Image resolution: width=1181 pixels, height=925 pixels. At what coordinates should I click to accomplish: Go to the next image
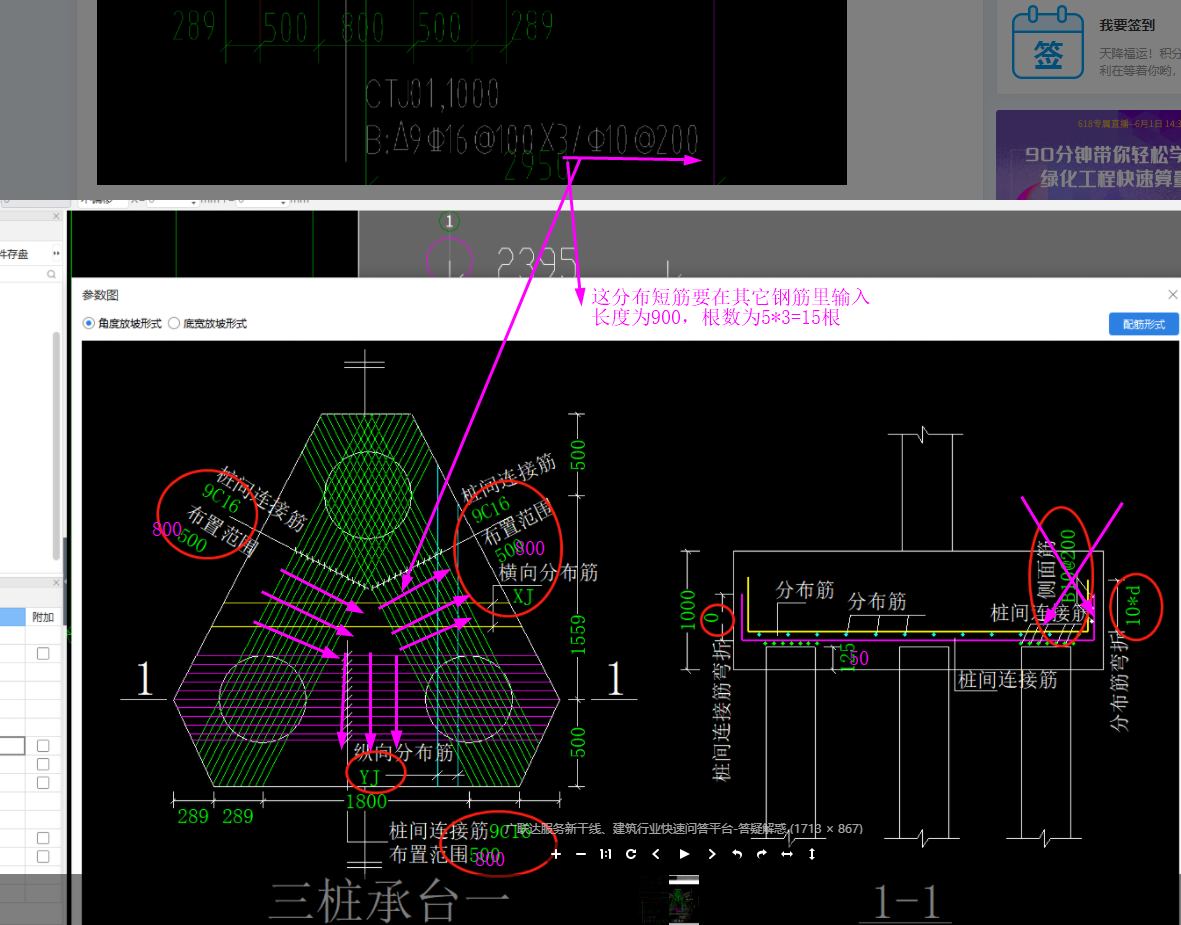point(712,854)
